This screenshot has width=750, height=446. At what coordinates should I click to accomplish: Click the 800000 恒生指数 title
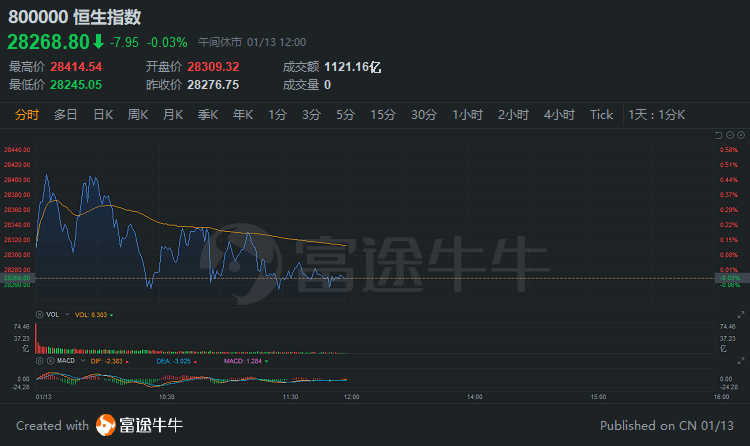(x=75, y=17)
